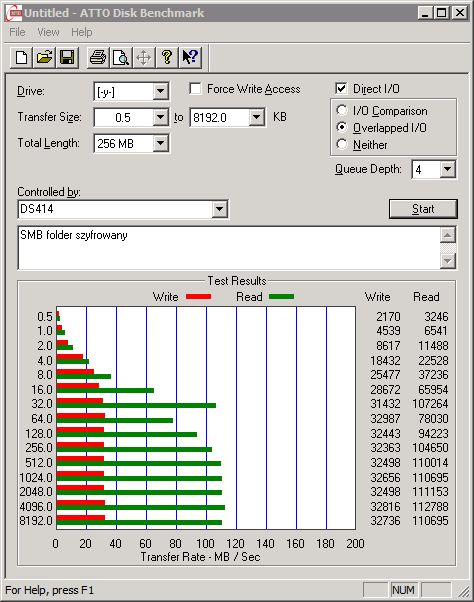Open a saved benchmark file icon

[x=45, y=58]
